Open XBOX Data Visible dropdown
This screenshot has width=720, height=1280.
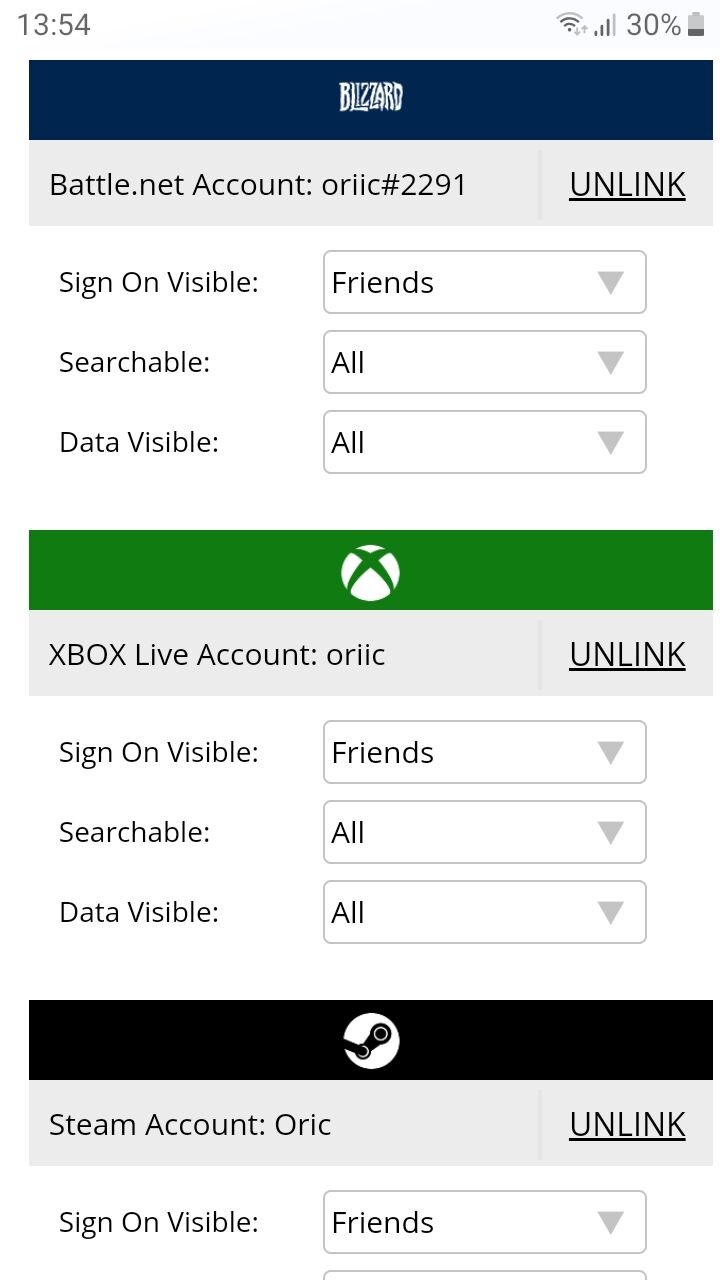(x=485, y=912)
